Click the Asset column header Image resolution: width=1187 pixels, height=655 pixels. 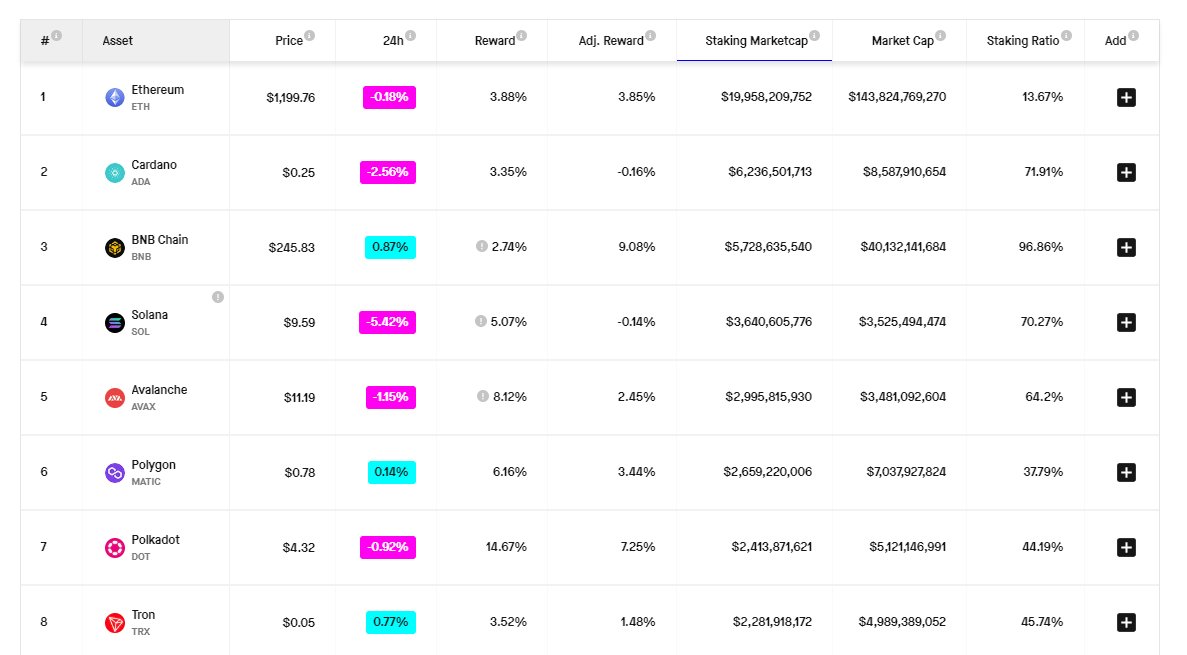[118, 41]
